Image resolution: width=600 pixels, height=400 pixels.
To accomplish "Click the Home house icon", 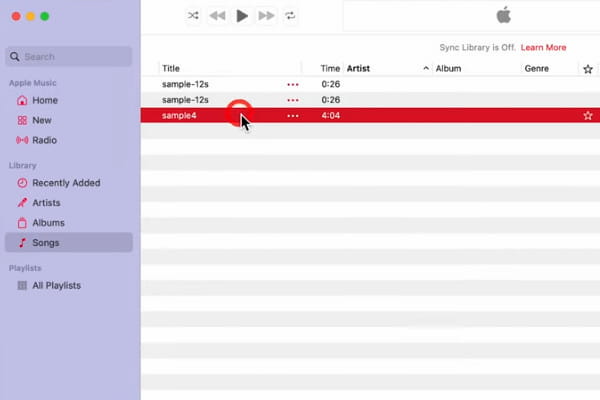I will (22, 100).
